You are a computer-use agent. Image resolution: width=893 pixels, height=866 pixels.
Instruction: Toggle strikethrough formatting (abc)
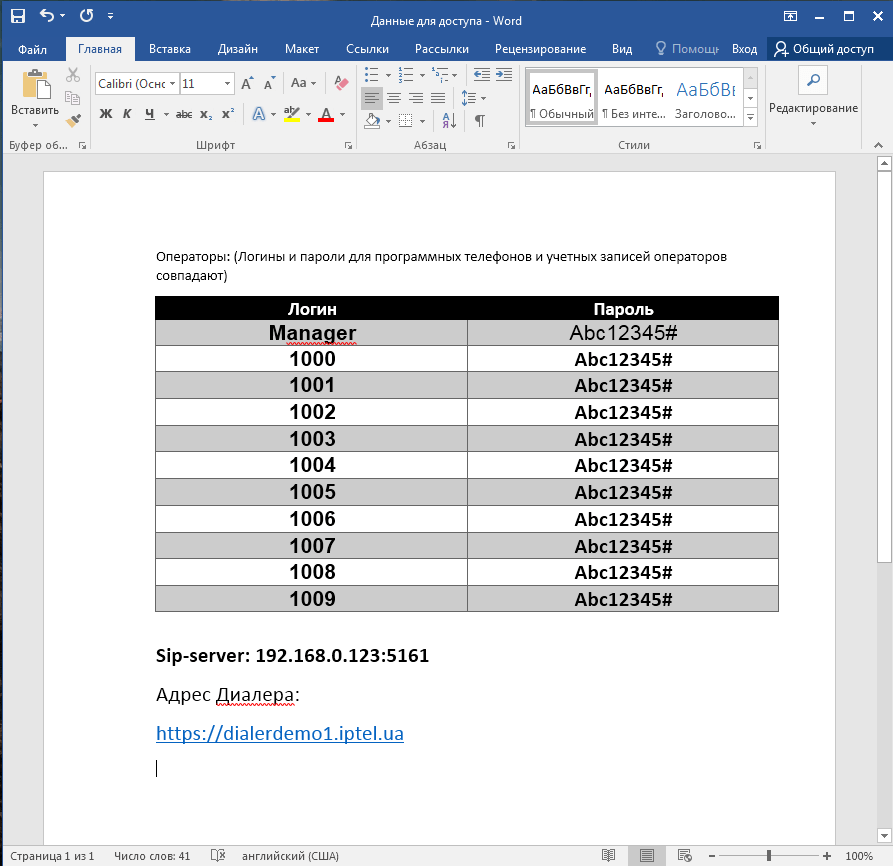(183, 114)
